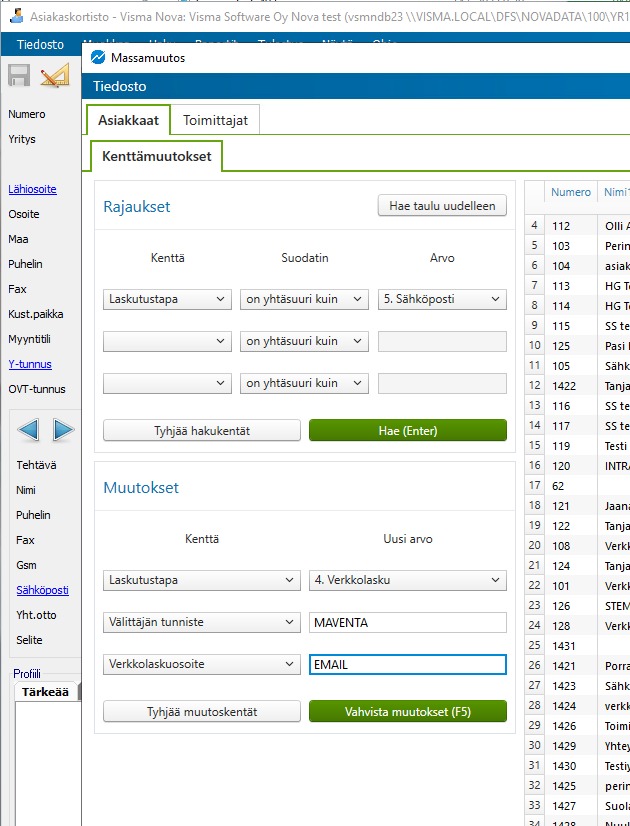This screenshot has width=630, height=826.
Task: Click the Numero column header in the table
Action: click(x=571, y=192)
